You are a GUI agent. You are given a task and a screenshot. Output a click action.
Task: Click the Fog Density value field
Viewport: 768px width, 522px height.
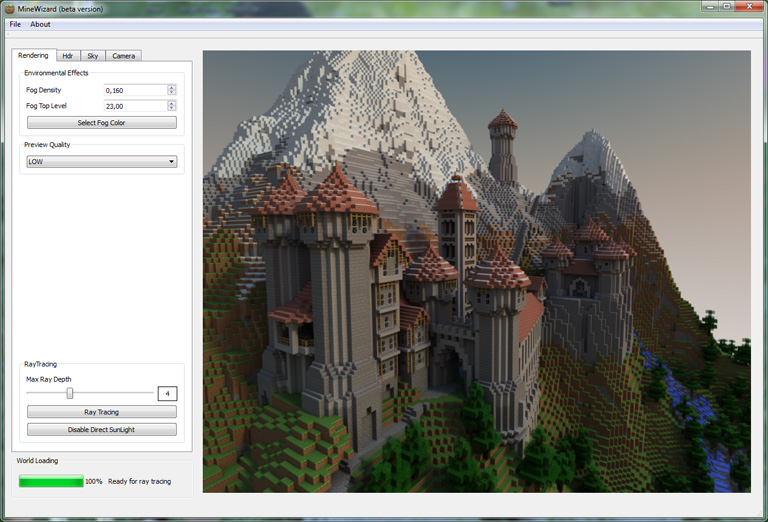pyautogui.click(x=136, y=90)
